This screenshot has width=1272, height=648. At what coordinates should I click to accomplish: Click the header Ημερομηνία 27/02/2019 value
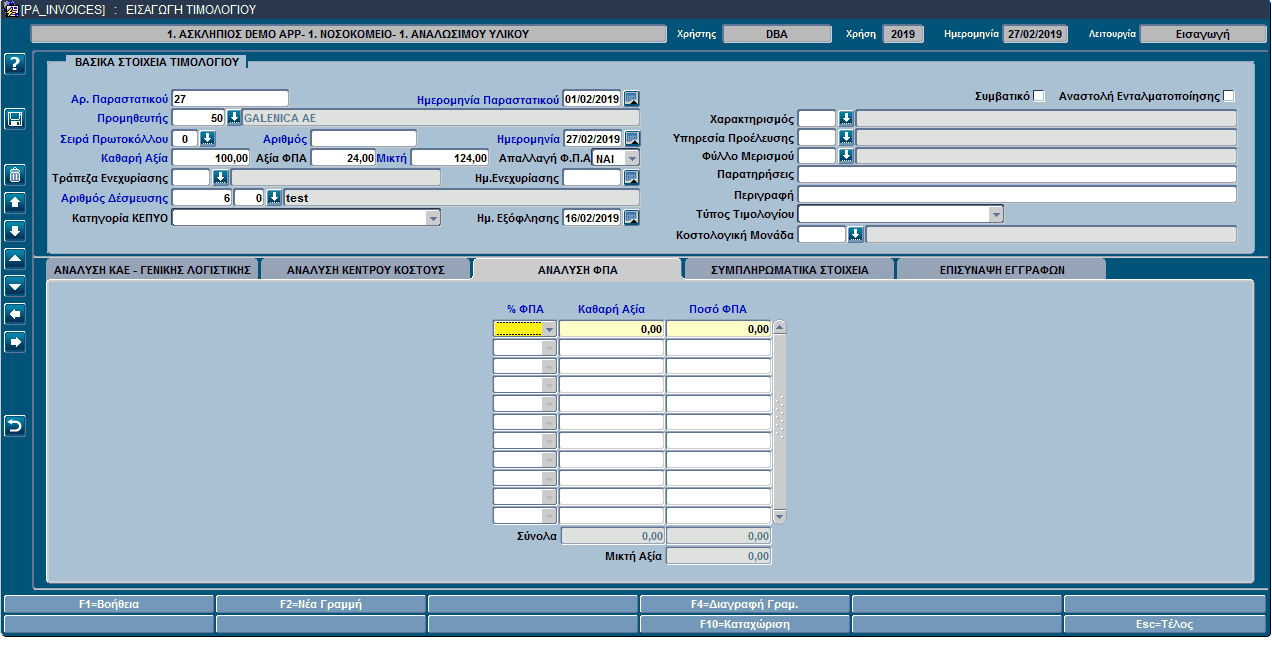pos(1035,34)
